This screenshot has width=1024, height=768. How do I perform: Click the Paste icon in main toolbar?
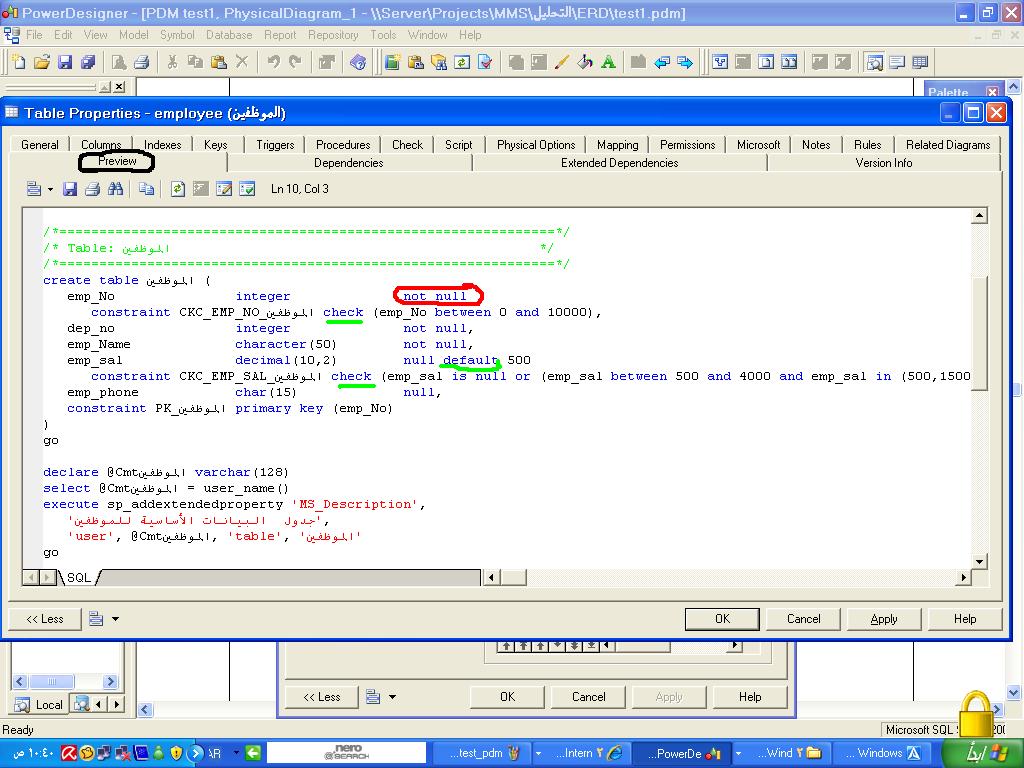(x=217, y=62)
